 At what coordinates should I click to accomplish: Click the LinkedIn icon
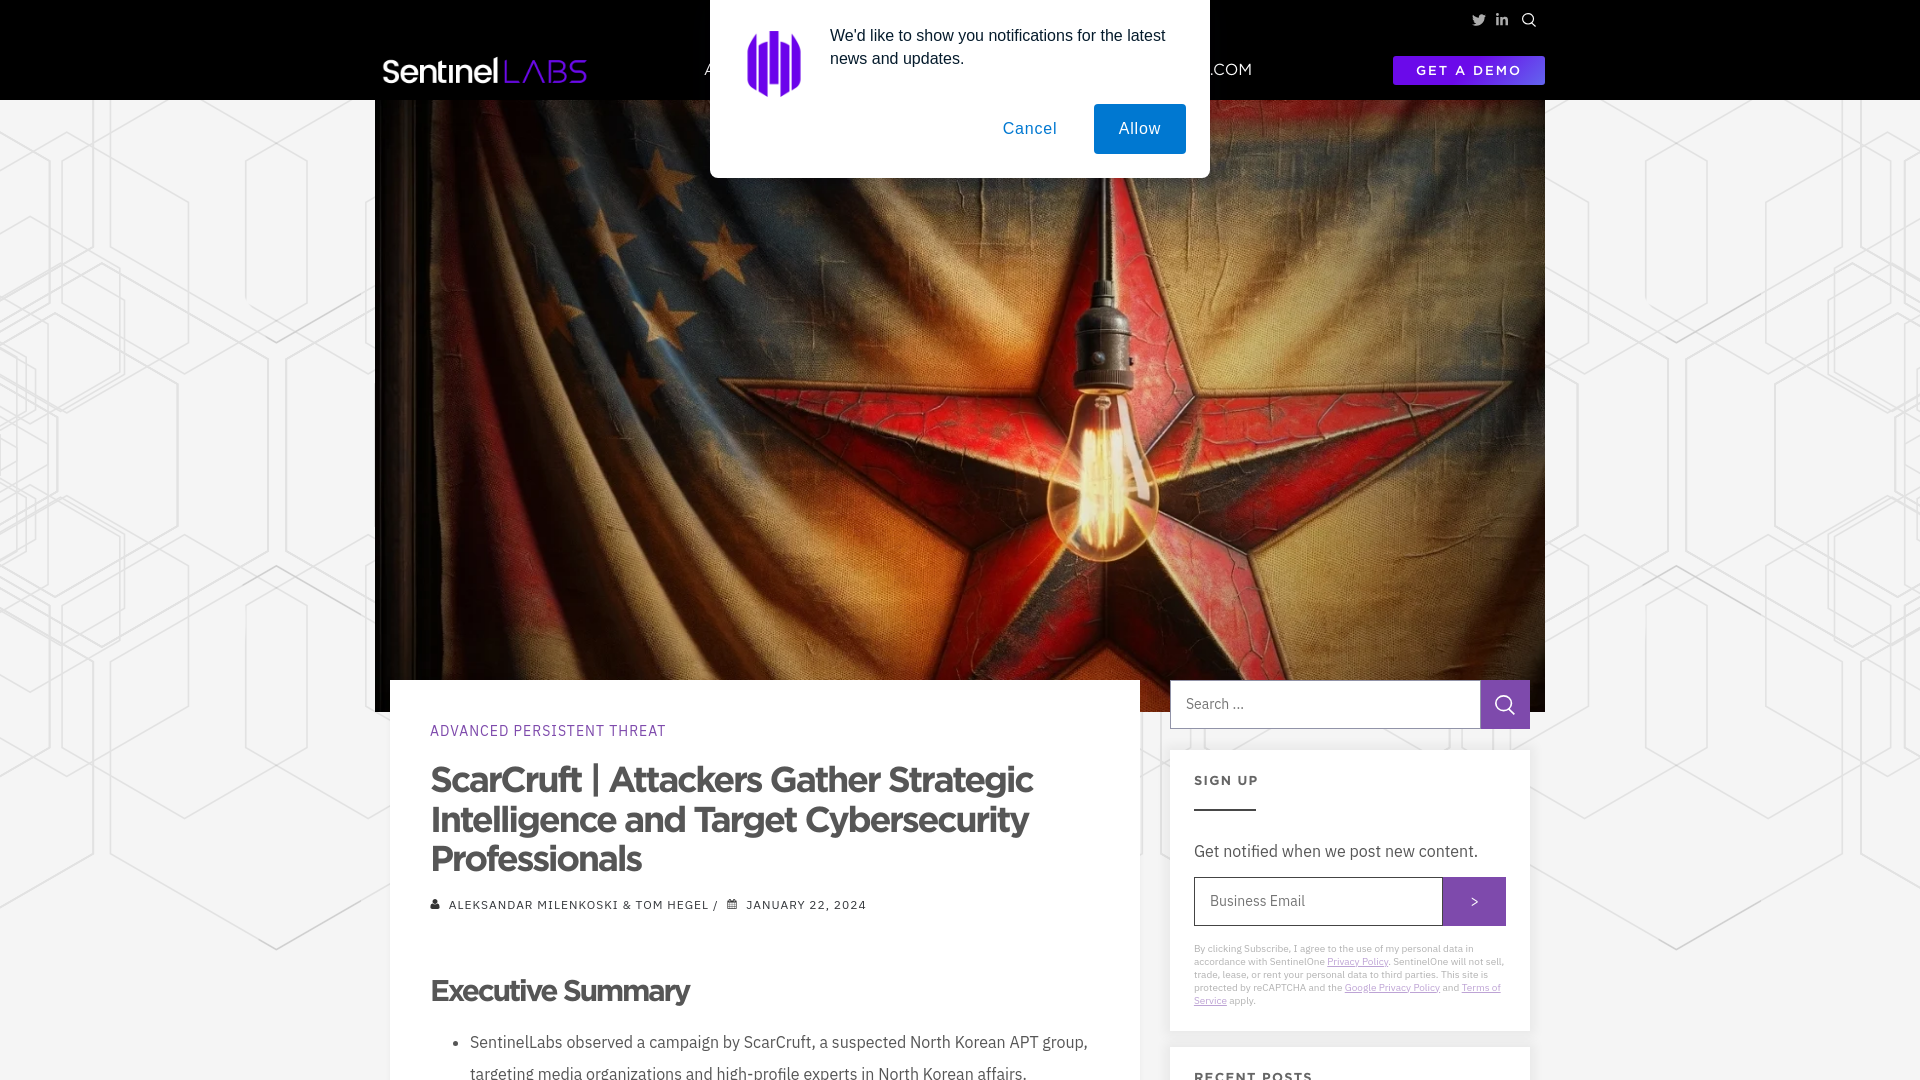tap(1501, 20)
